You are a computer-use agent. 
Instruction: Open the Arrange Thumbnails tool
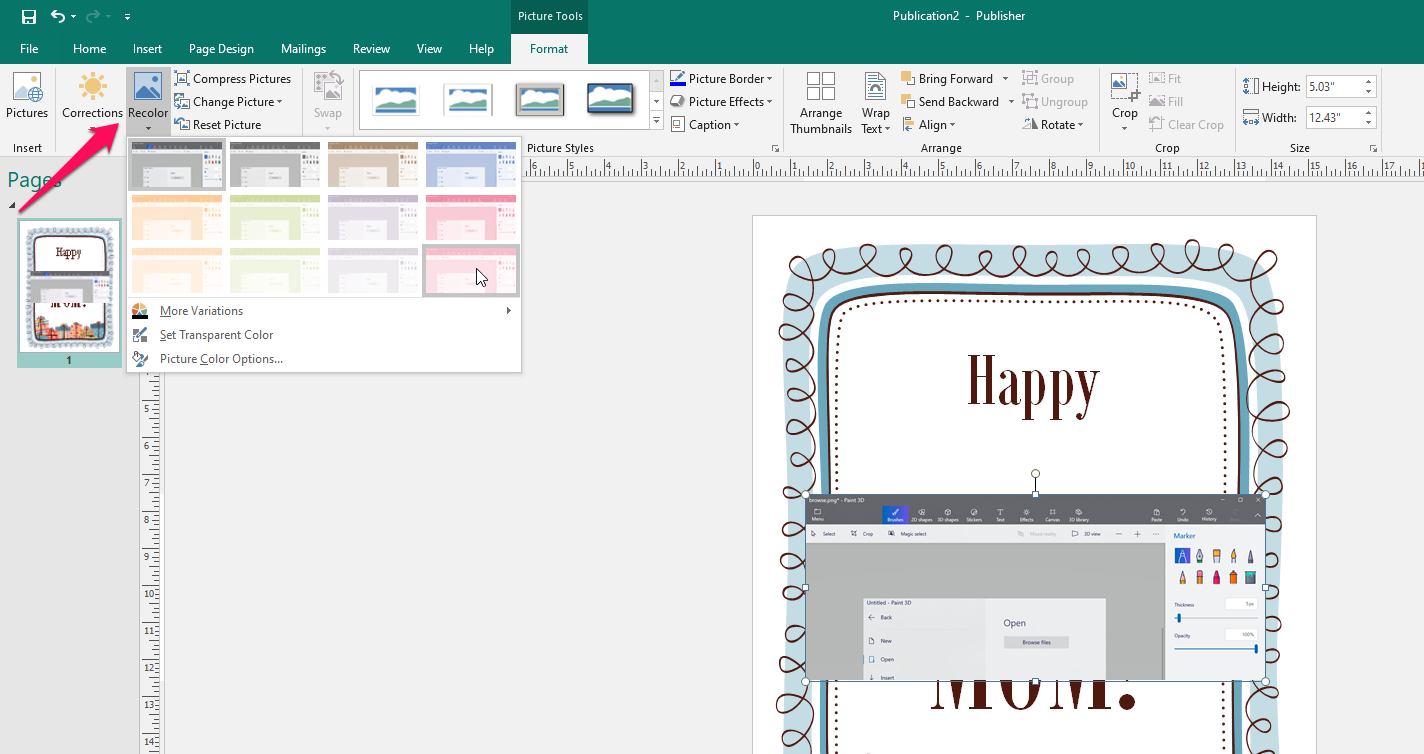tap(820, 101)
